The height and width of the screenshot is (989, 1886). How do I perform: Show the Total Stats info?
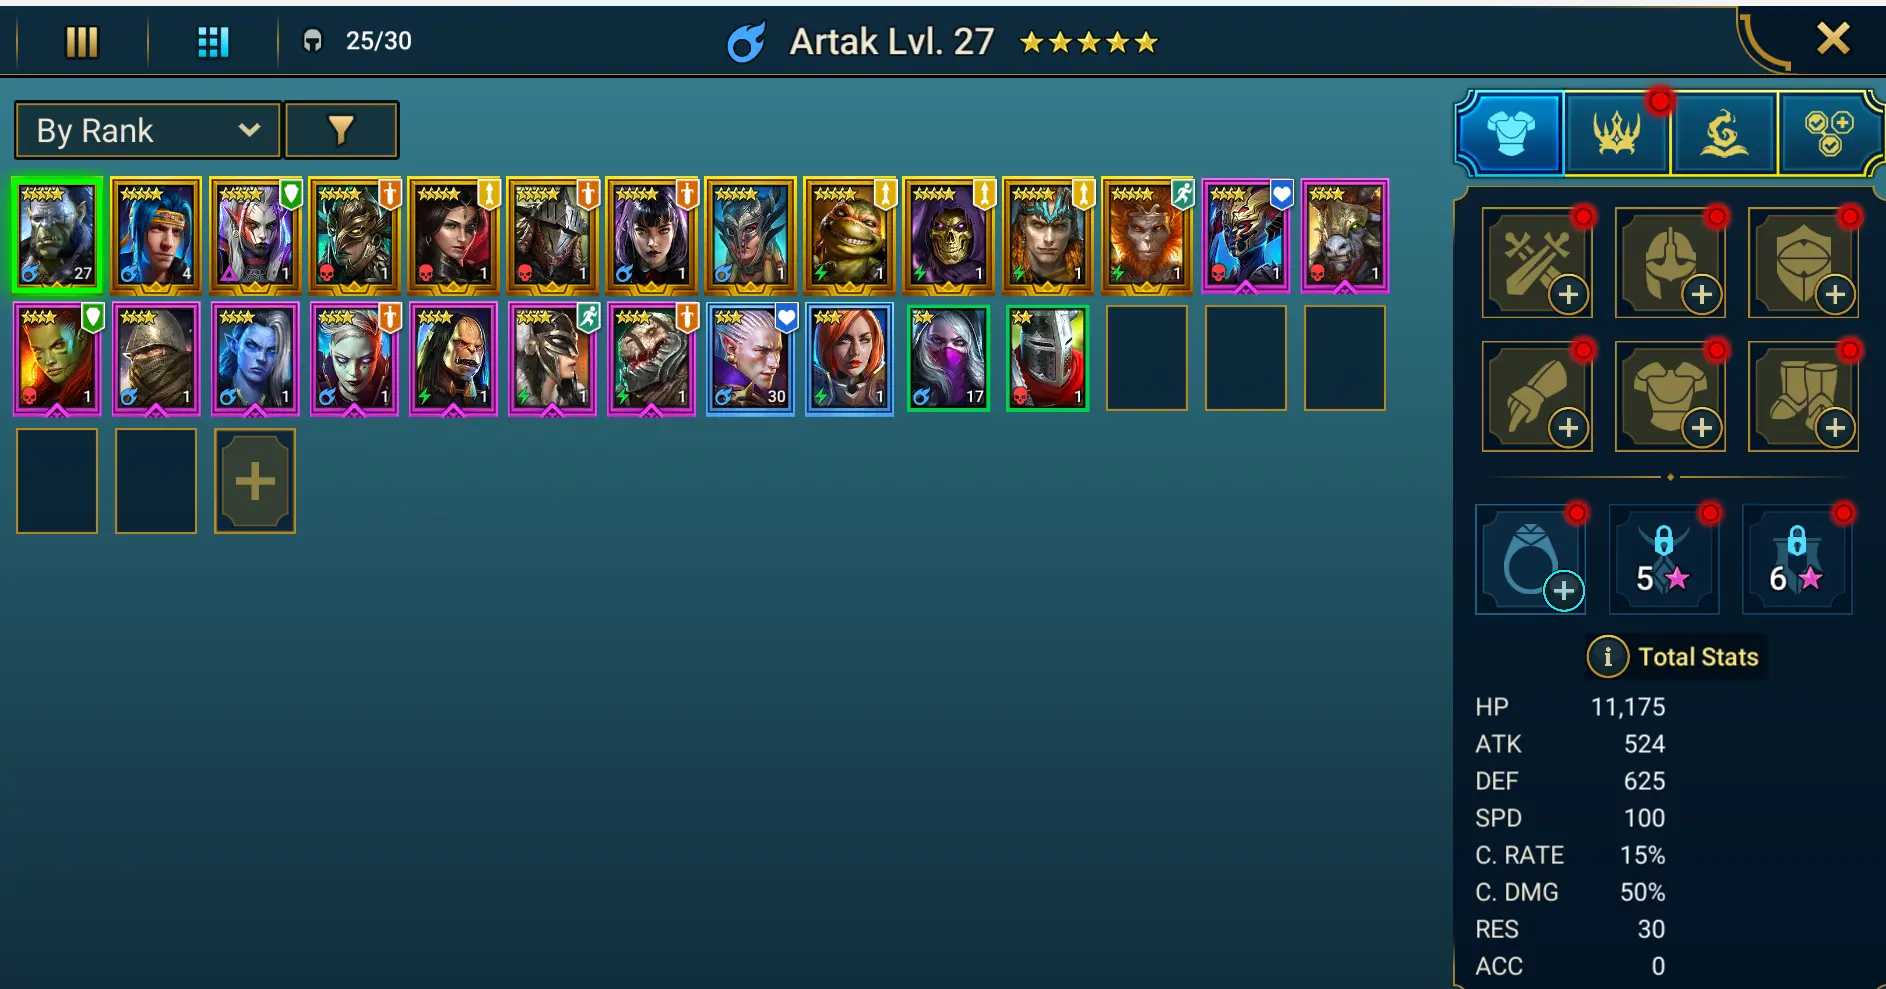tap(1607, 657)
